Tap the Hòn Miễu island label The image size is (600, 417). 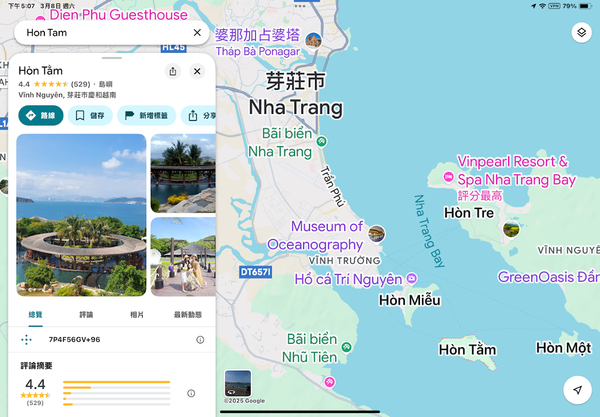click(409, 300)
